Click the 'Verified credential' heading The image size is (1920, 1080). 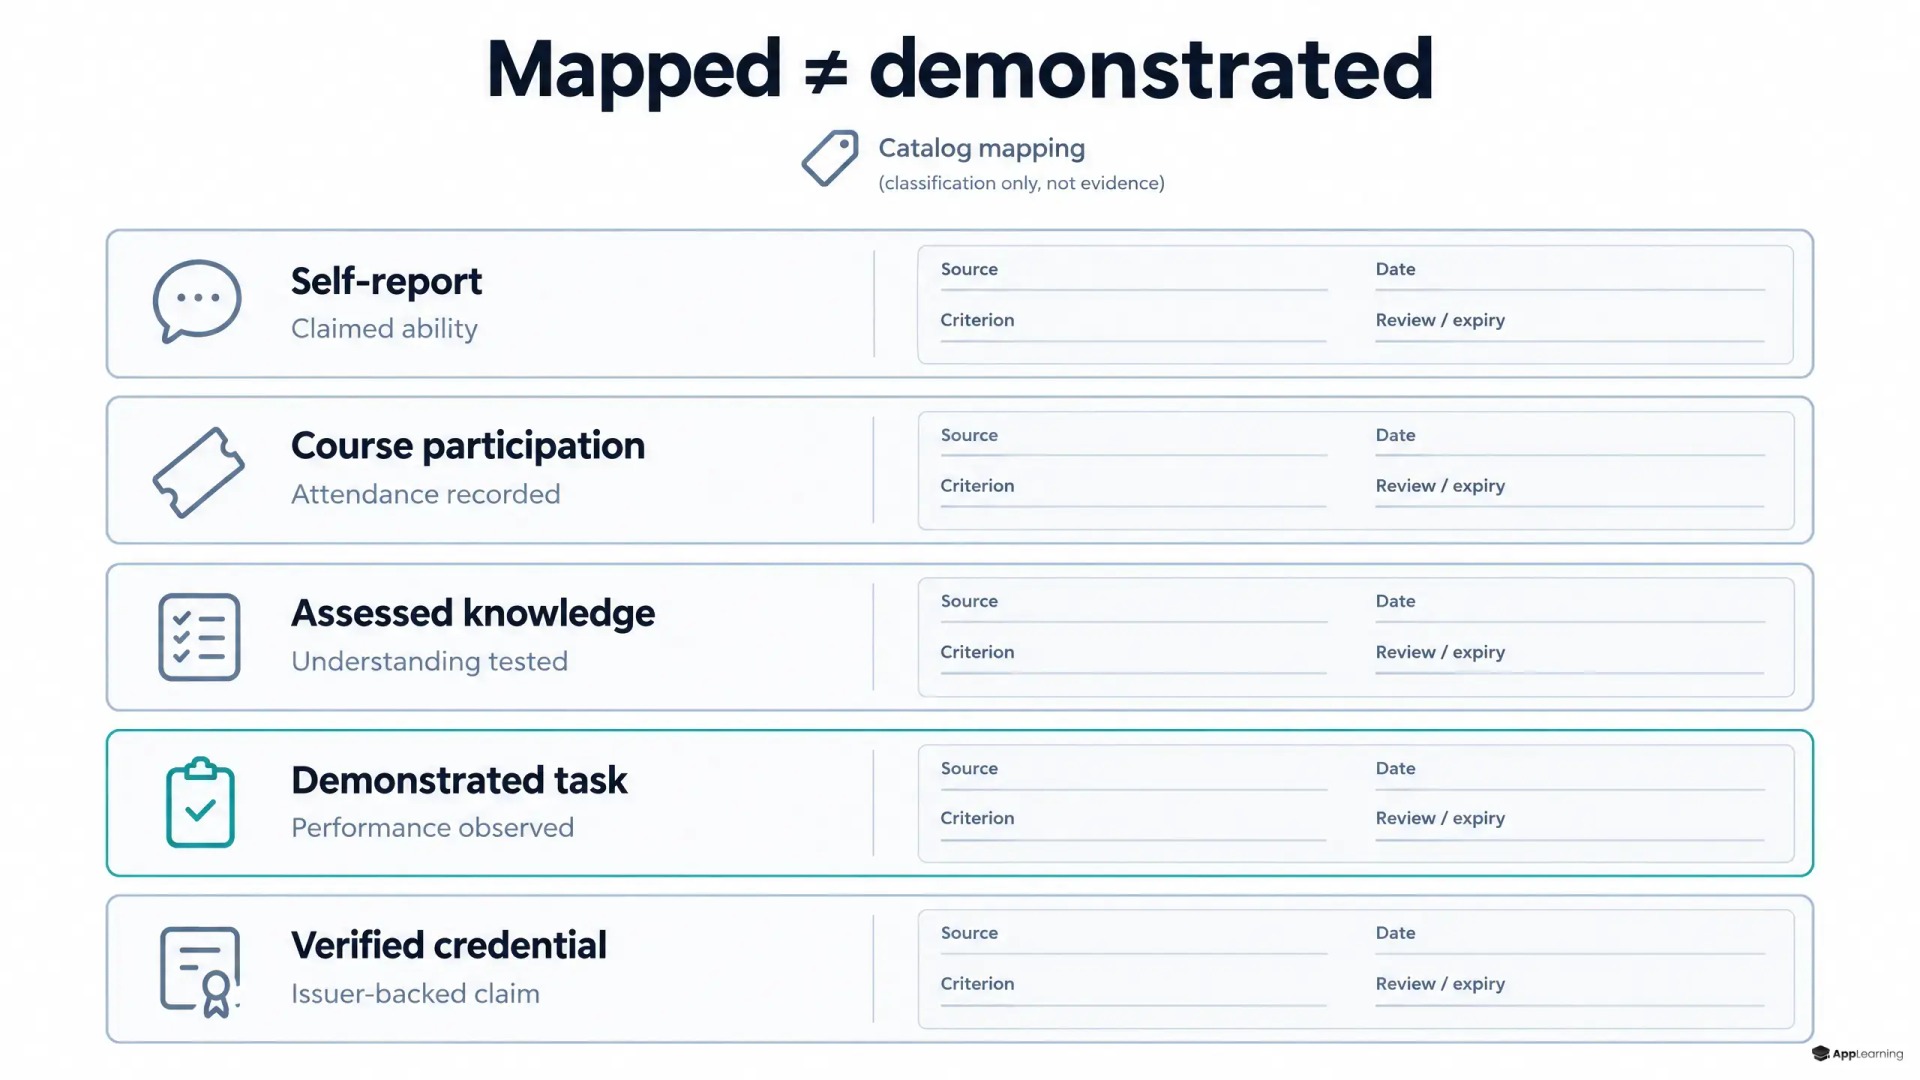click(449, 945)
